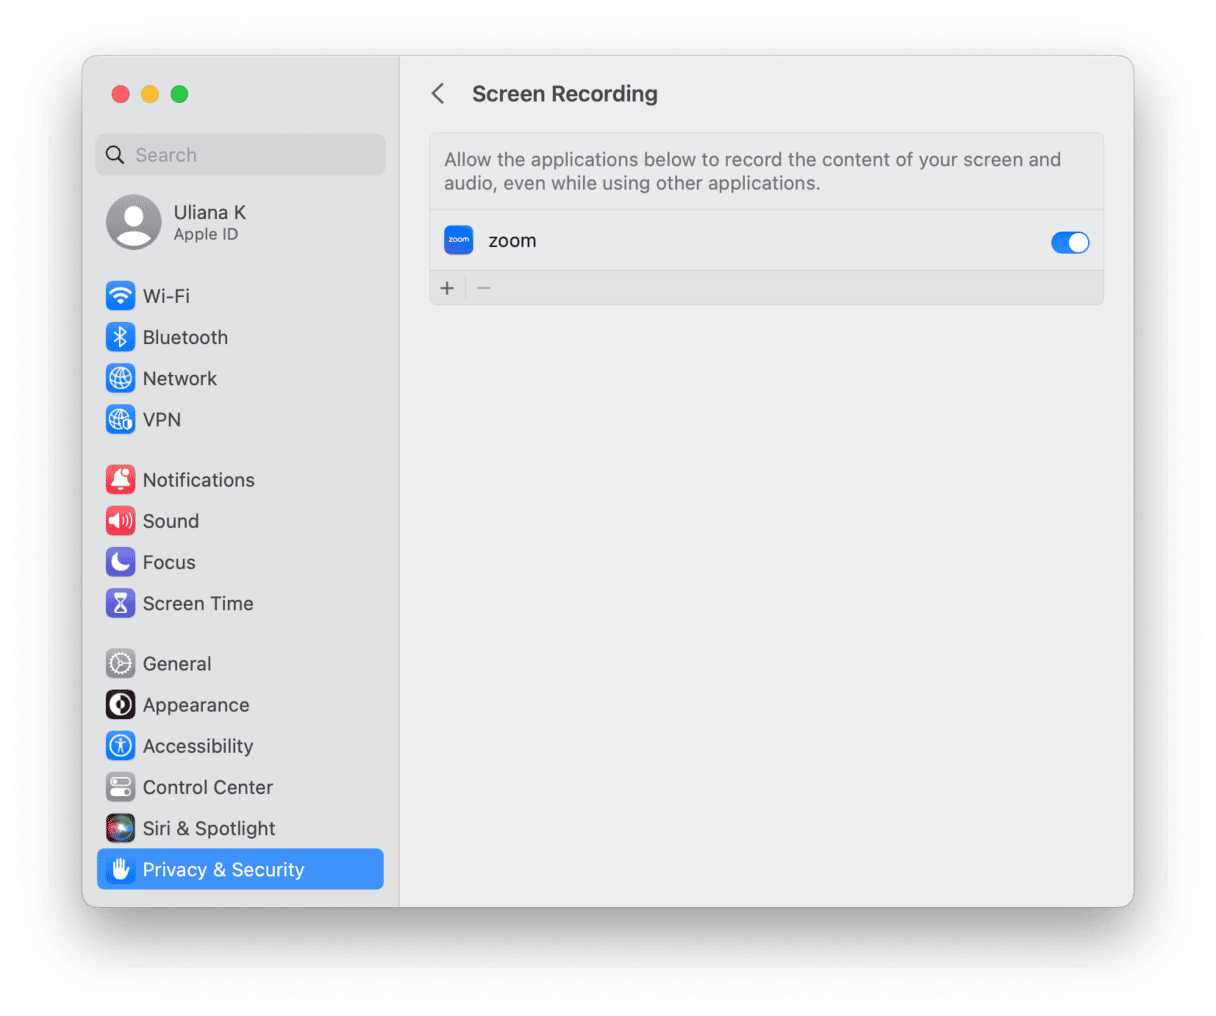Click the Accessibility icon
Screen dimensions: 1216x1016
click(x=120, y=746)
